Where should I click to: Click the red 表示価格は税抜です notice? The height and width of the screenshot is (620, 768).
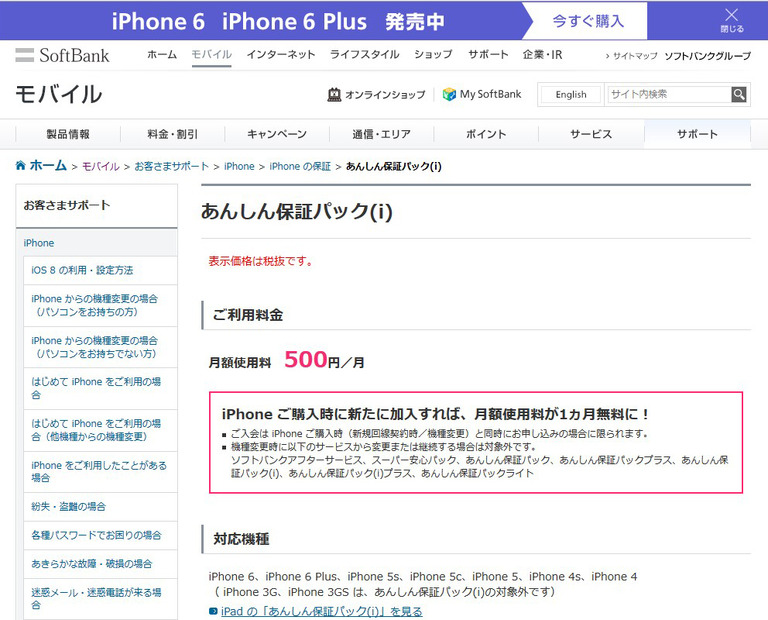[x=261, y=261]
